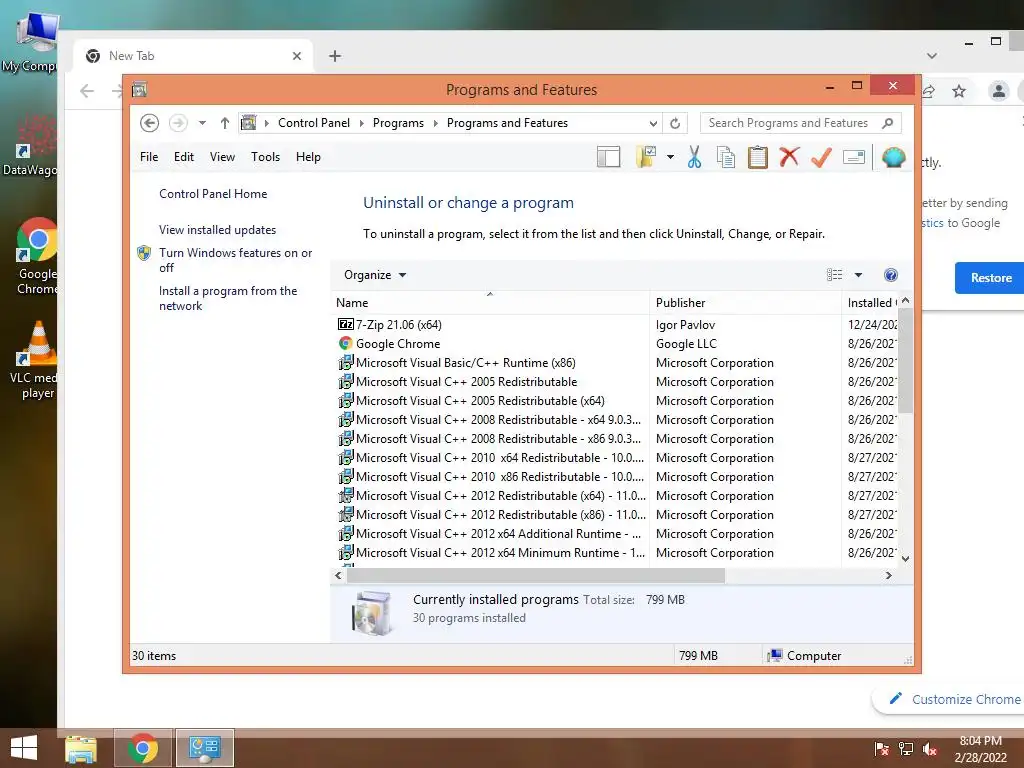Click Turn Windows features on or off

click(x=235, y=260)
